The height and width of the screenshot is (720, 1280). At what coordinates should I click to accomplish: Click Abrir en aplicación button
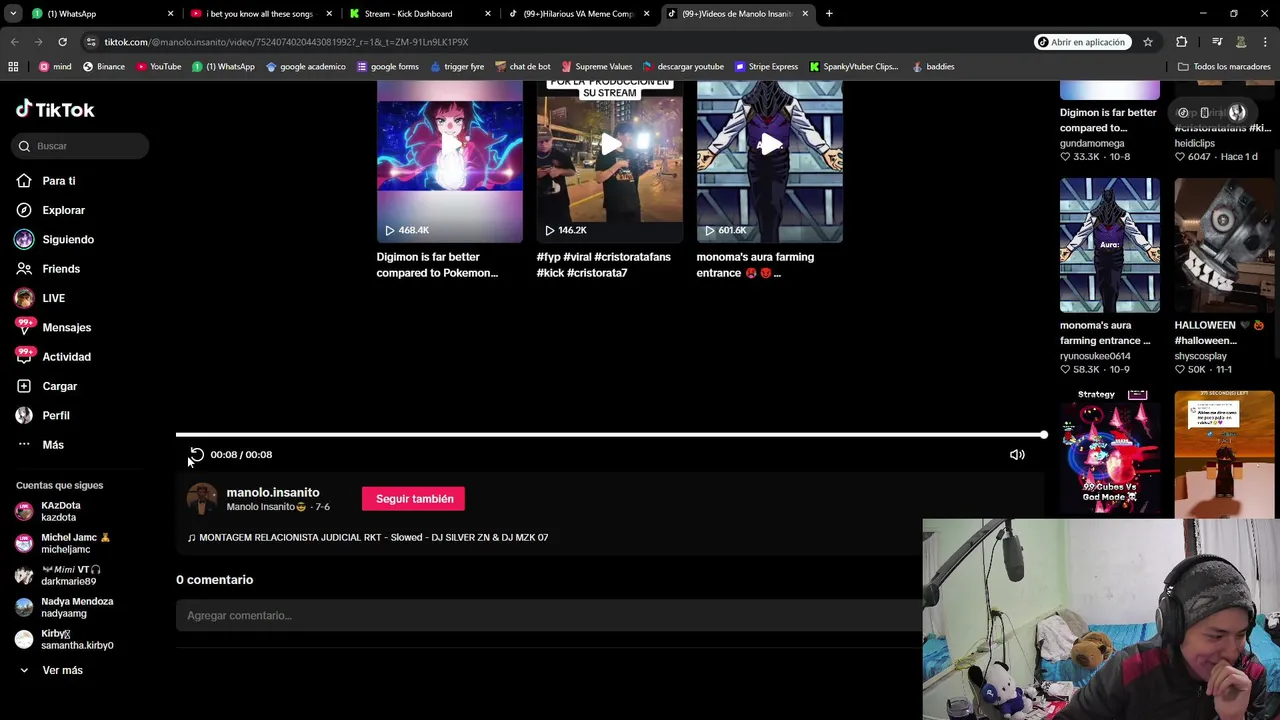tap(1081, 42)
